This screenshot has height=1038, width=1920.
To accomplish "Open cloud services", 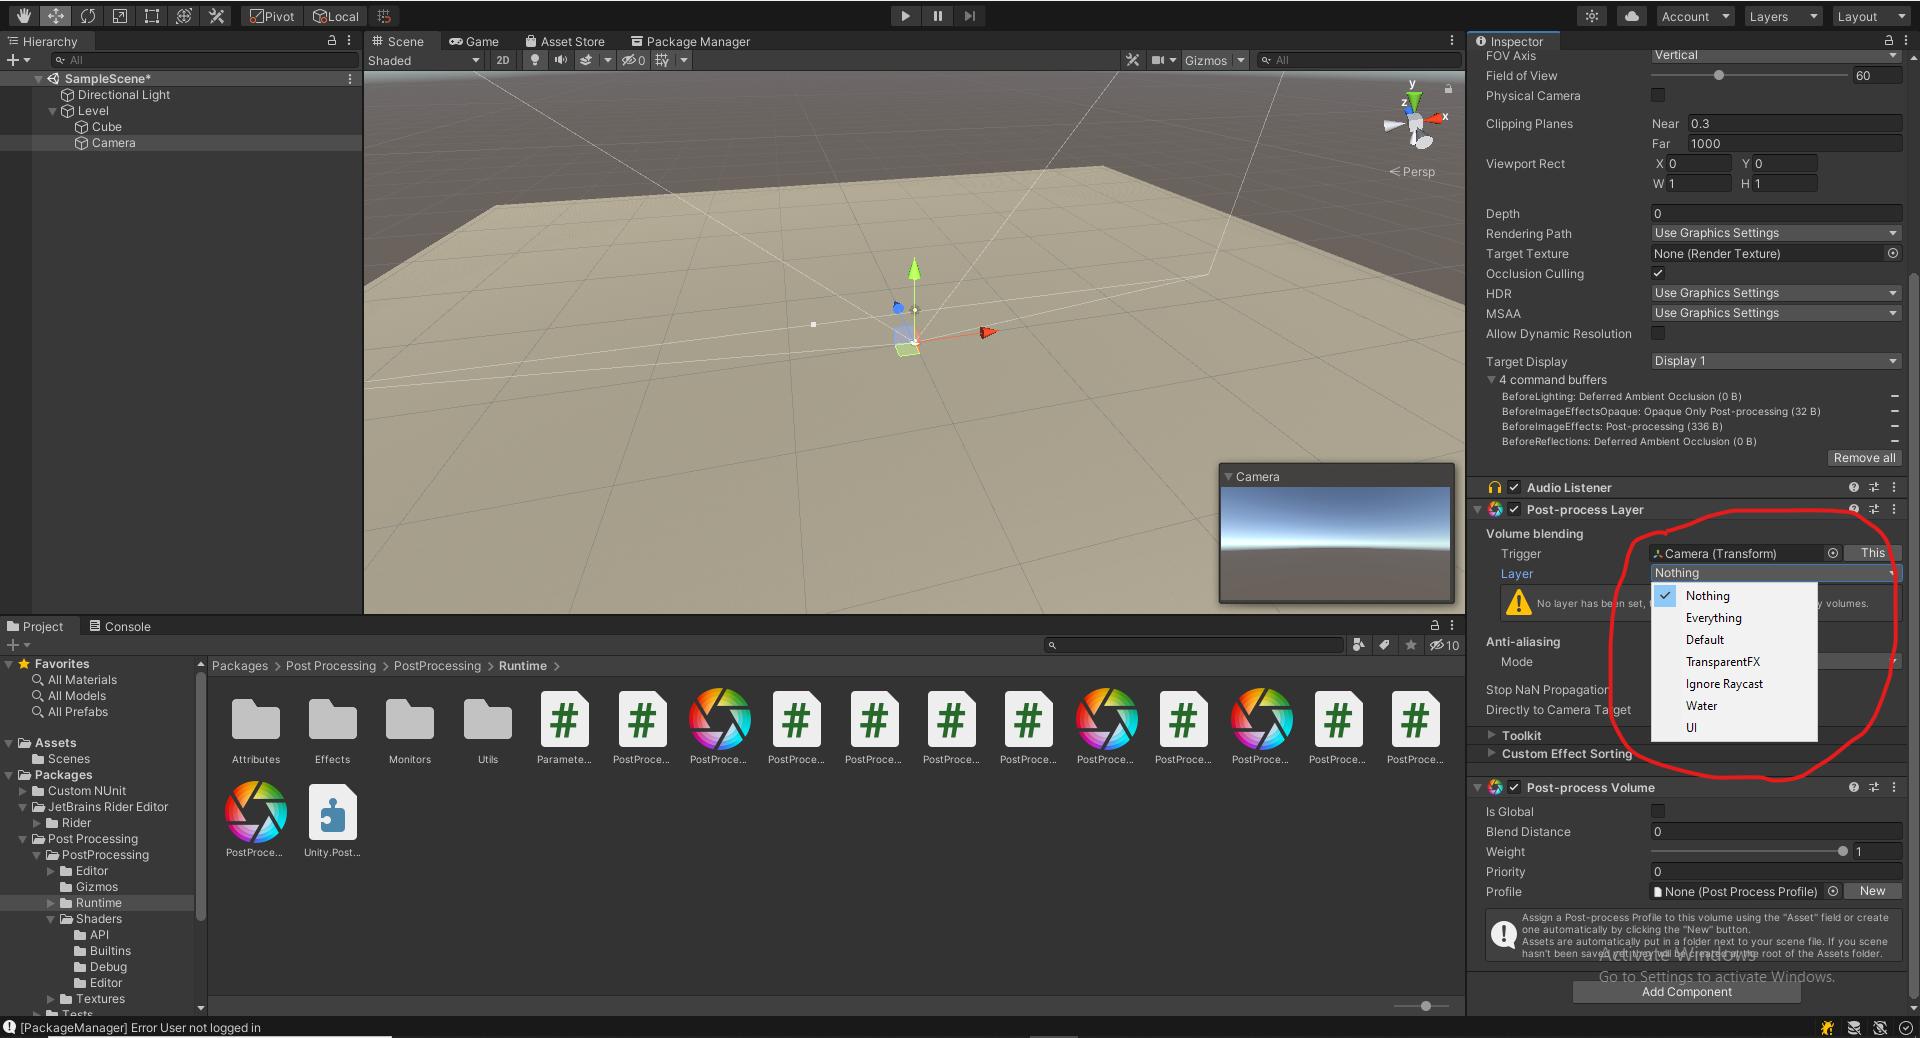I will [1632, 16].
